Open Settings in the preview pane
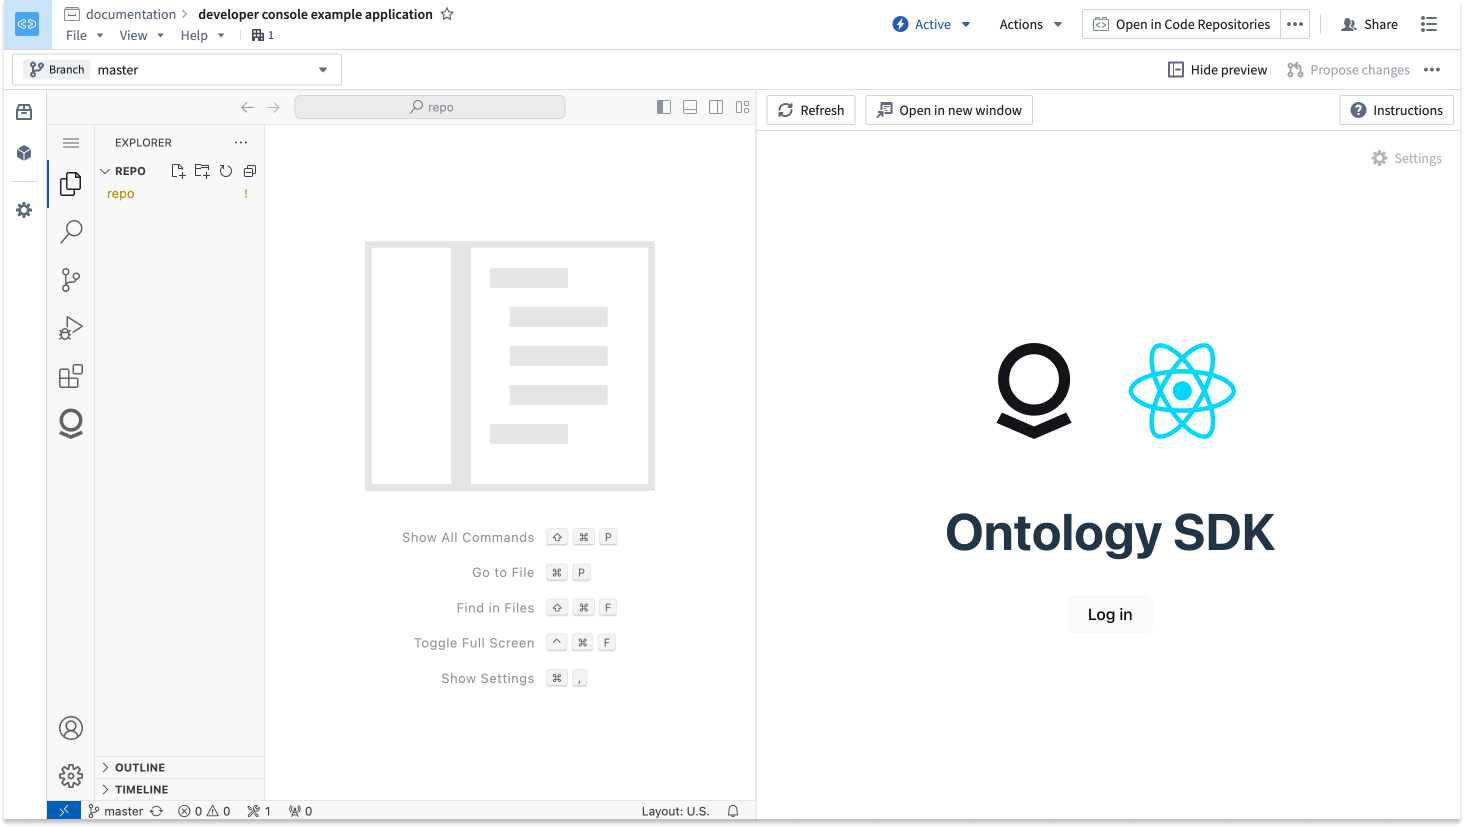This screenshot has width=1464, height=827. pos(1406,158)
